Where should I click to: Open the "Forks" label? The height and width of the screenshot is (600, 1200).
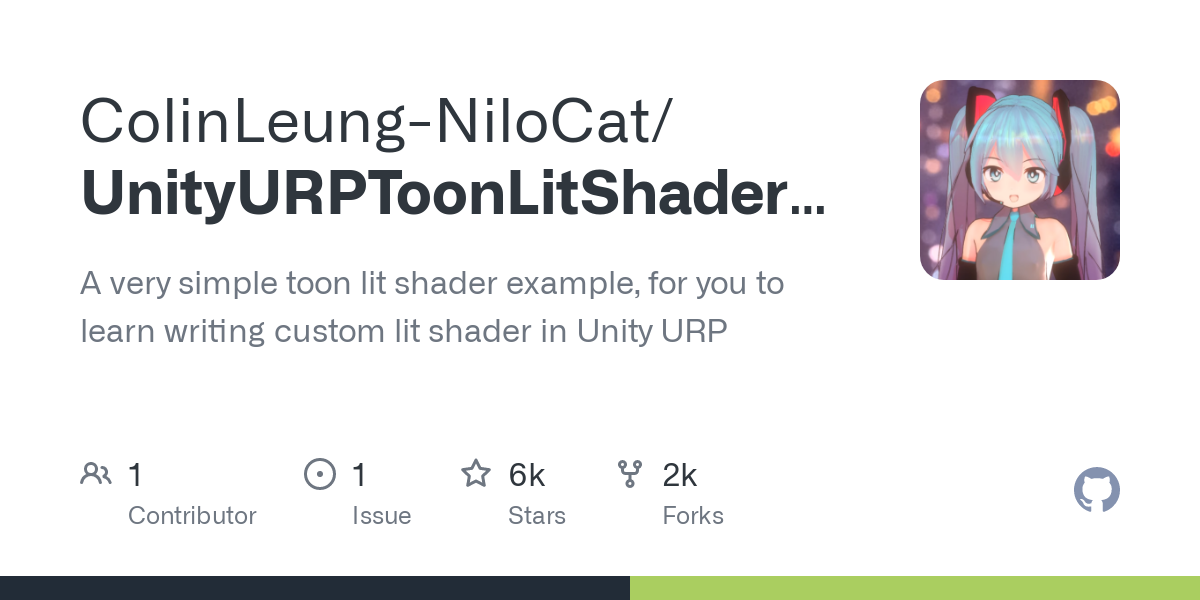(x=693, y=516)
